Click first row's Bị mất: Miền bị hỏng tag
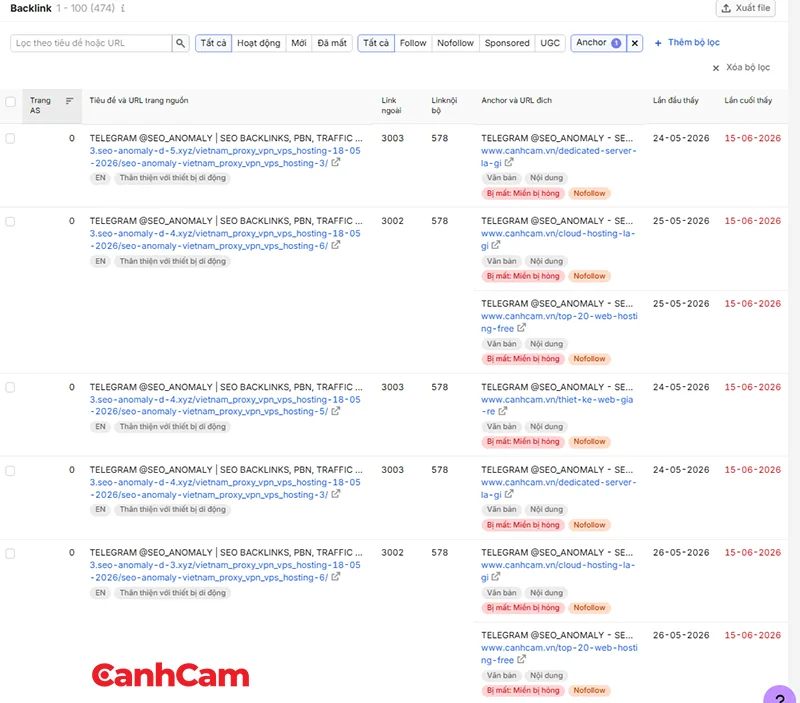 [523, 193]
